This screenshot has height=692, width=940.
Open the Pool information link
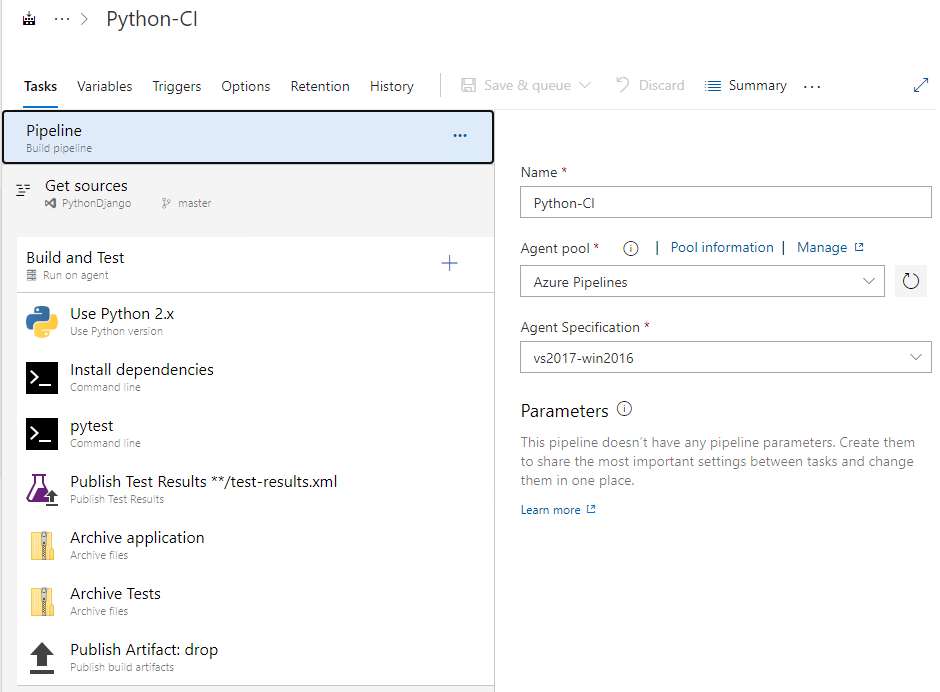[722, 248]
